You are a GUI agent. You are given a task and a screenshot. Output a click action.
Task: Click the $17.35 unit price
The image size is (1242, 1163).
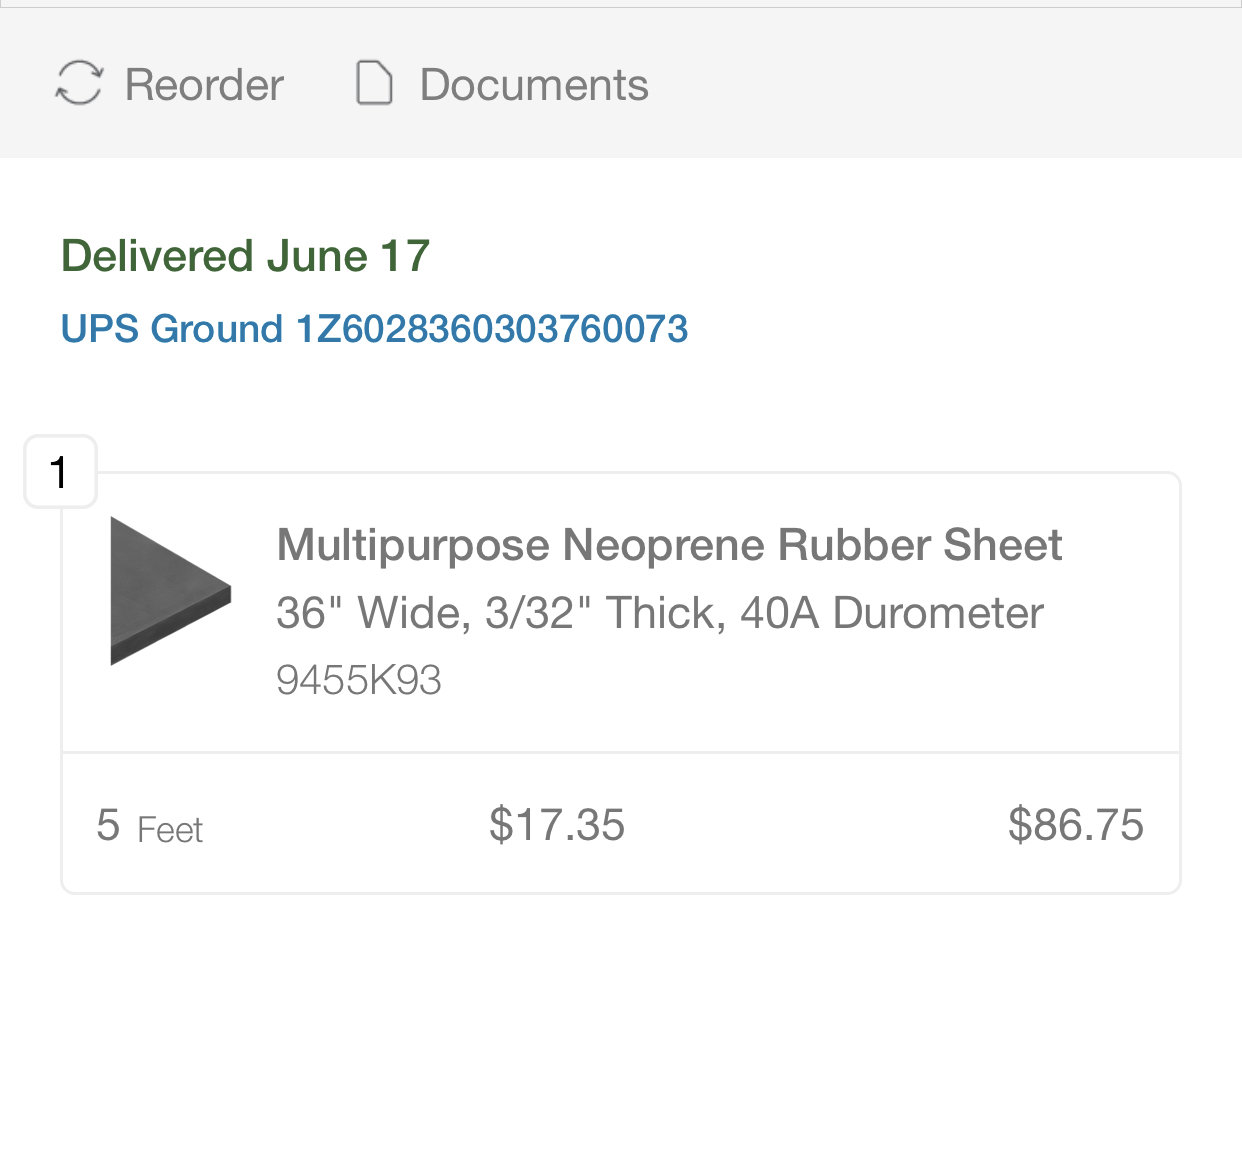tap(557, 825)
